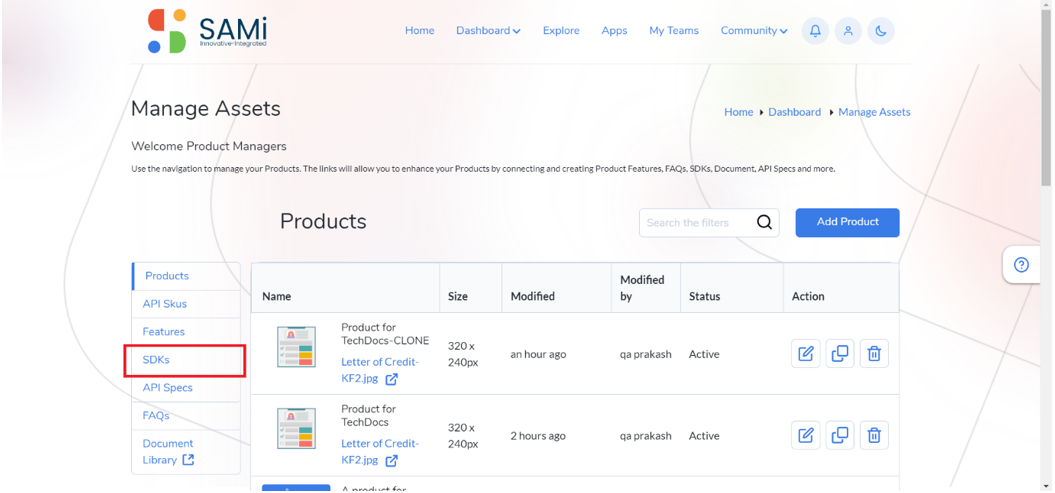Clone the Product for TechDocs-CLONE row

click(x=840, y=354)
